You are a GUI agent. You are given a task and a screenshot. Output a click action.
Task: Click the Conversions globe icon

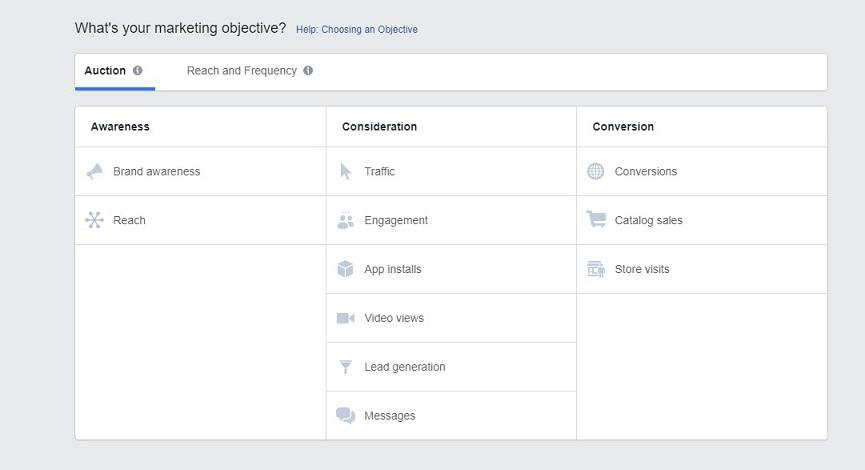[596, 171]
